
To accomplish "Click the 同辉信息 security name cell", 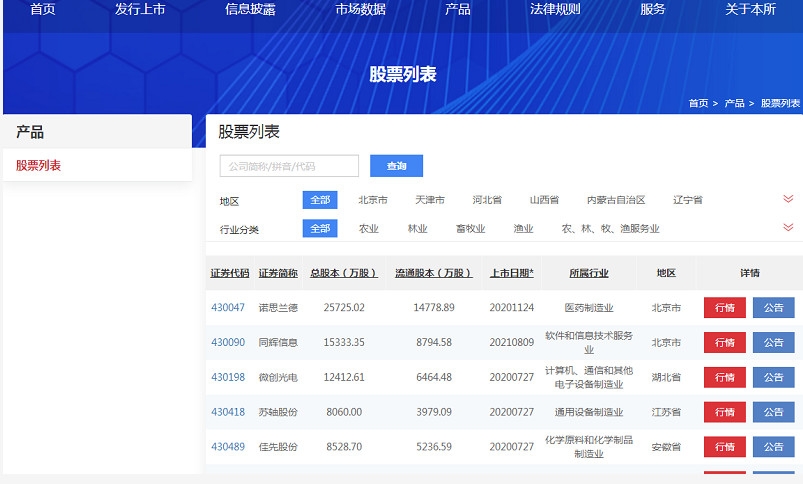I will point(278,343).
